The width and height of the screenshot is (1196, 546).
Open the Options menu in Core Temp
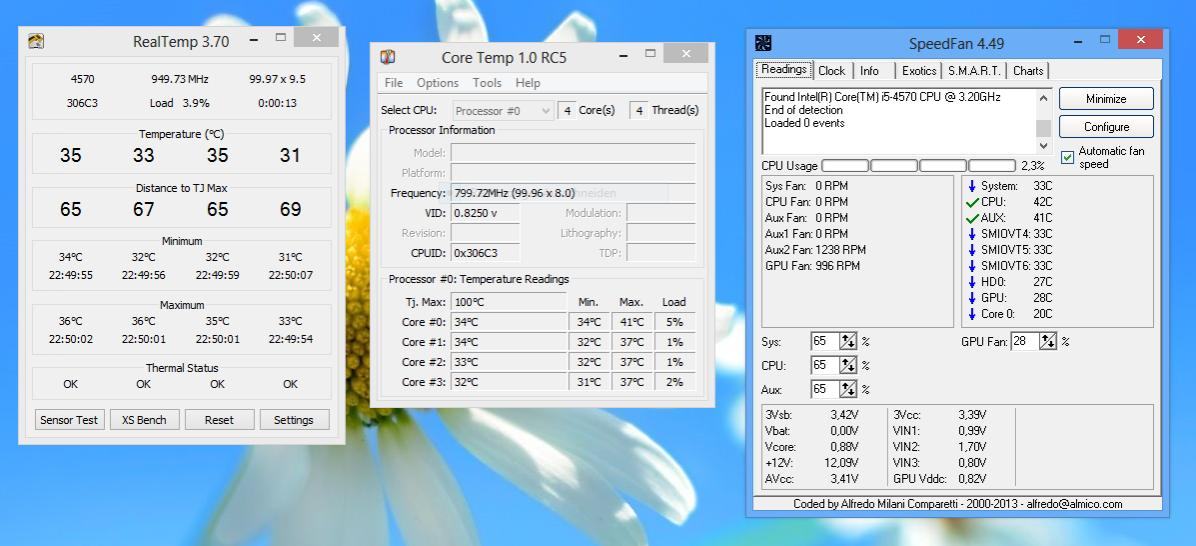(x=438, y=83)
